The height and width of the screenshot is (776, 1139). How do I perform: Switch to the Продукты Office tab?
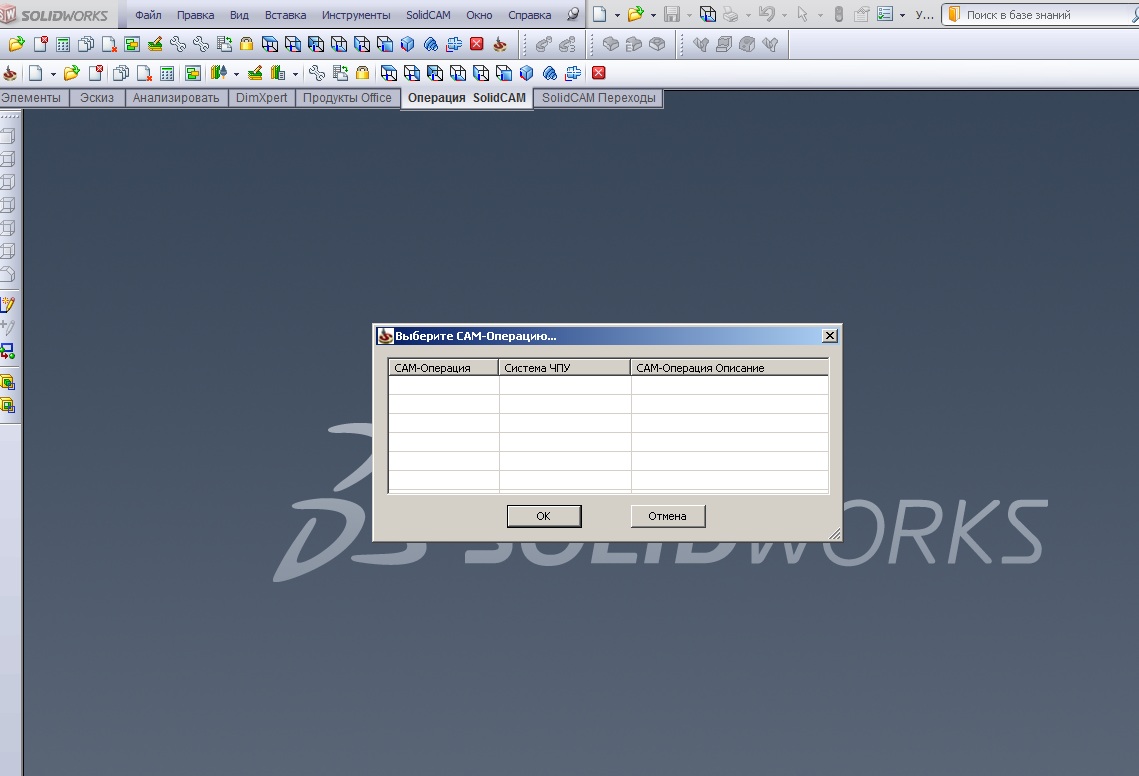coord(347,98)
